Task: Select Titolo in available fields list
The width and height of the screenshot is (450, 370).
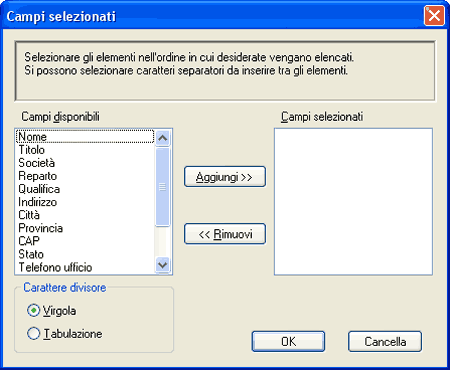Action: [85, 150]
